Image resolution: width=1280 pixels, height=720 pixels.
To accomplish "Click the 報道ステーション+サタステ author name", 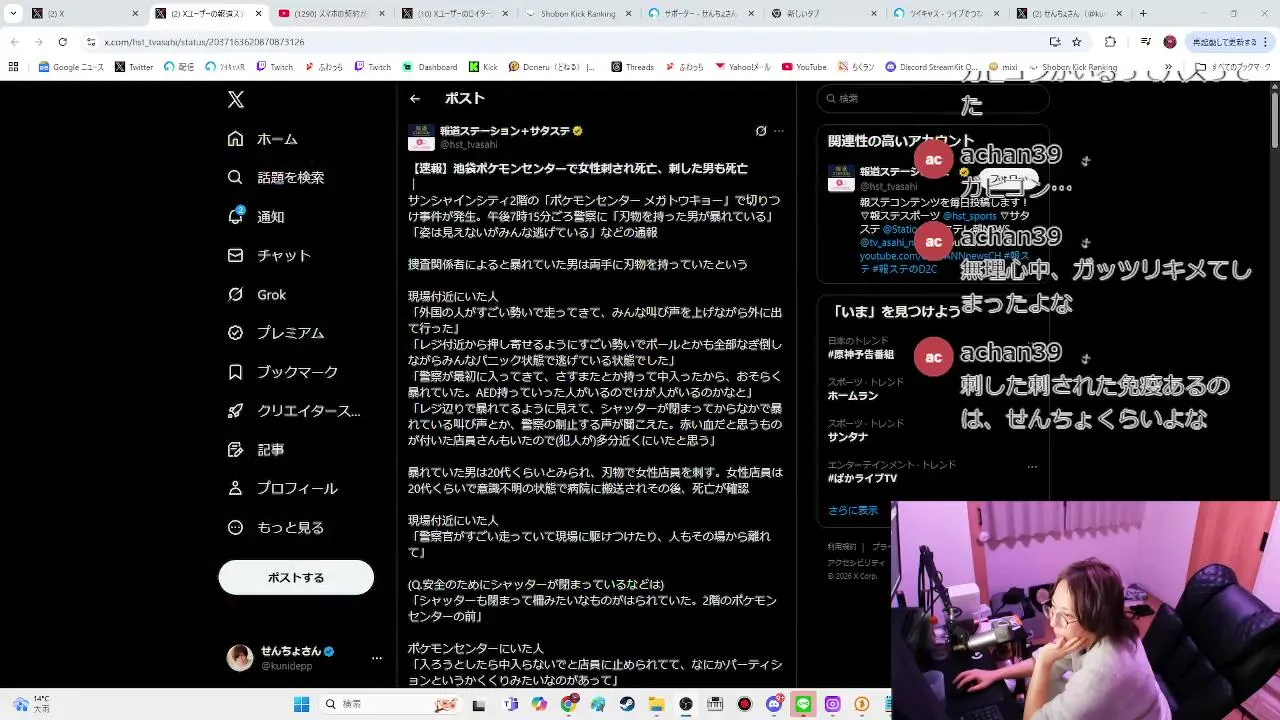I will tap(505, 131).
